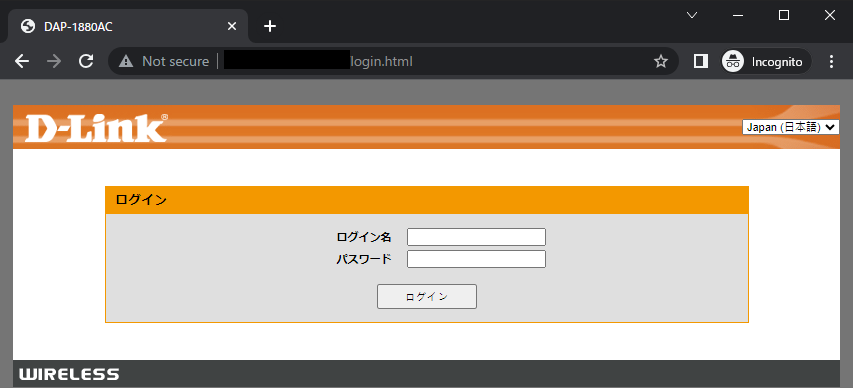
Task: Maximize the browser window
Action: coord(784,15)
